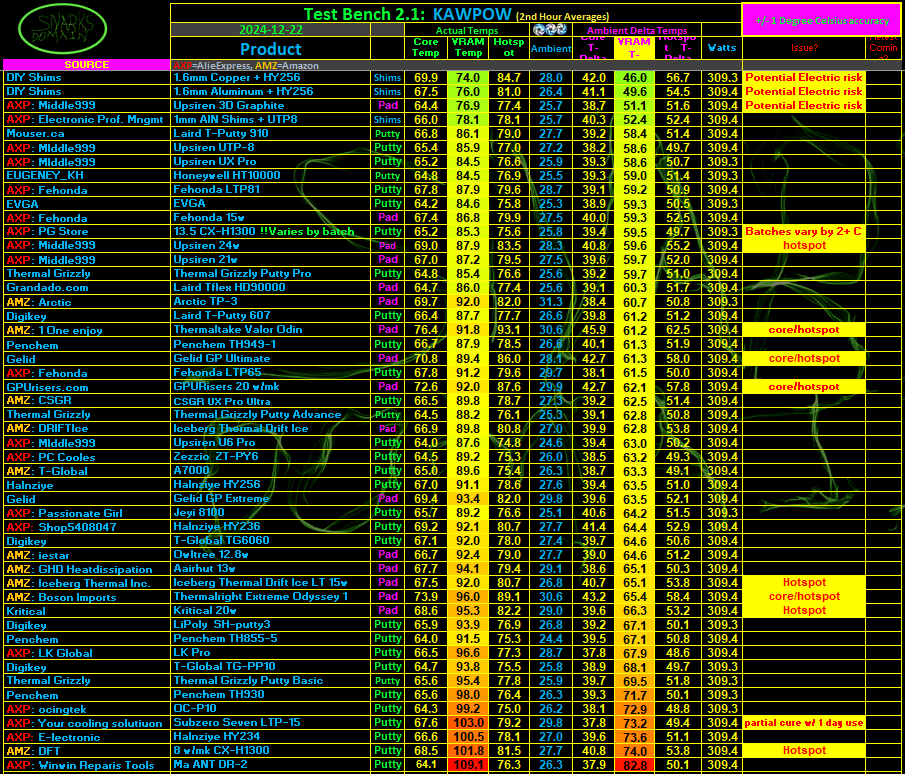The height and width of the screenshot is (774, 905).
Task: Click the Snarks Domain logo
Action: [x=62, y=29]
